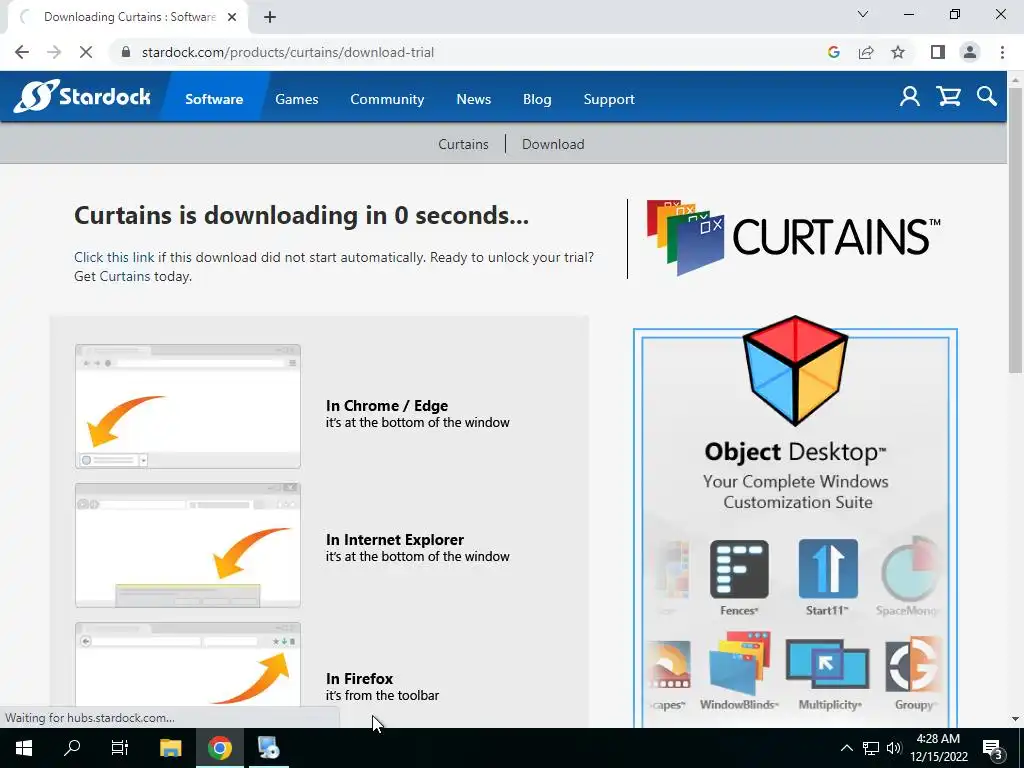This screenshot has height=768, width=1024.
Task: Open File Explorer from taskbar
Action: [170, 748]
